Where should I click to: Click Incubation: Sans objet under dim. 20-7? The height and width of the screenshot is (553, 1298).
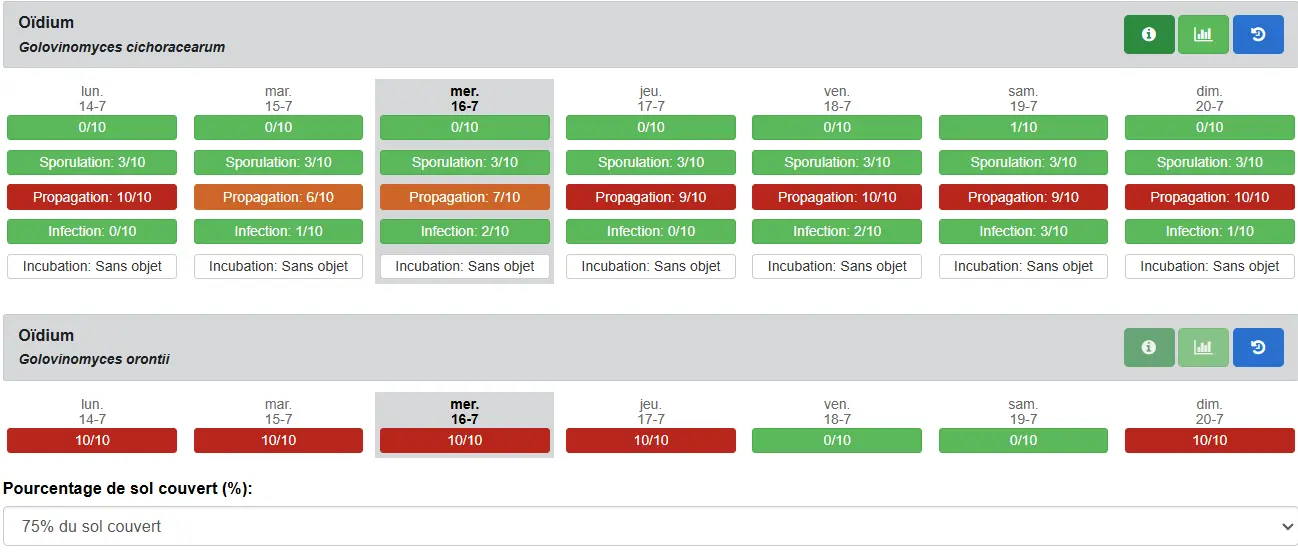click(1209, 267)
